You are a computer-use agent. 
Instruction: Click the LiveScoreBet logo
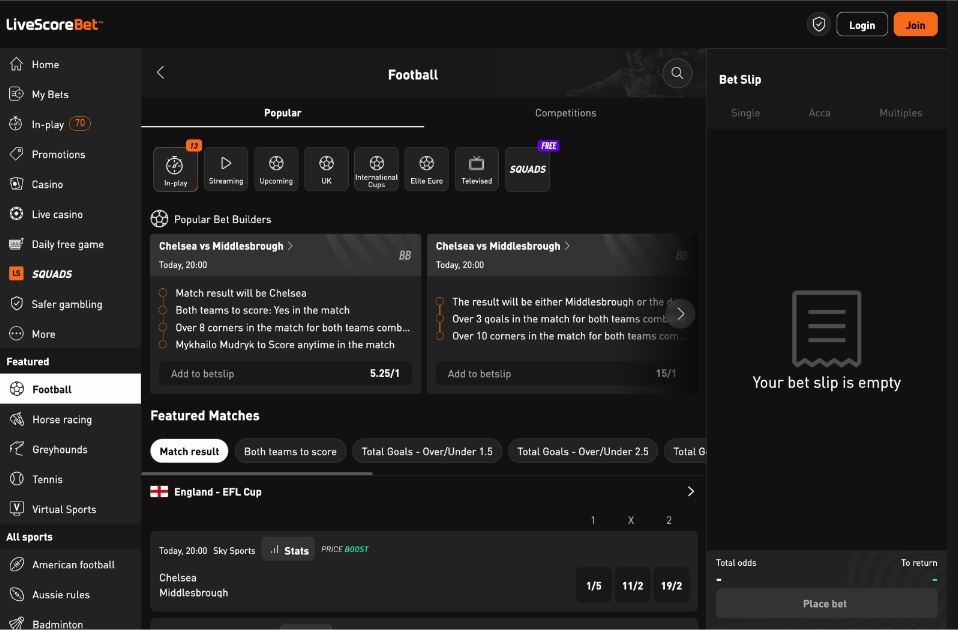(54, 24)
